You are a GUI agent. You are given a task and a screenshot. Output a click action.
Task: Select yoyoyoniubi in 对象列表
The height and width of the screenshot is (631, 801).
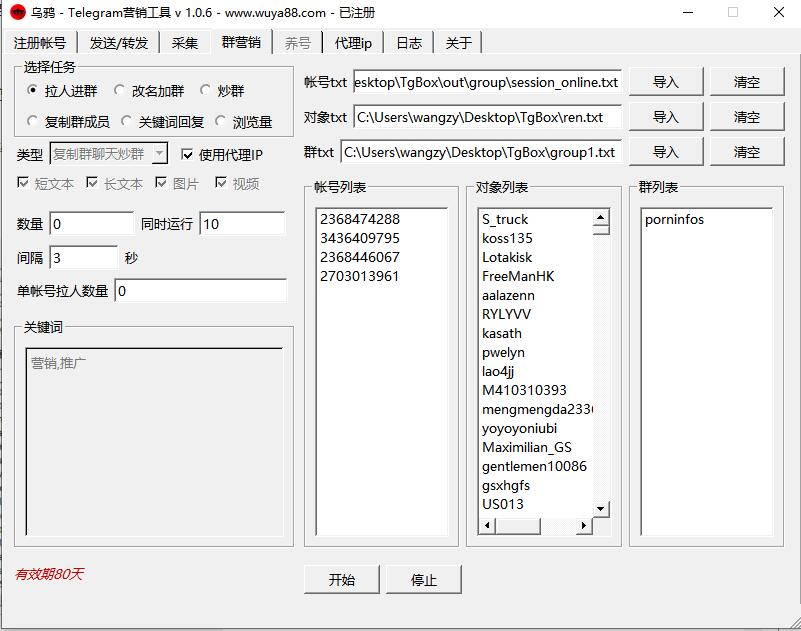519,428
